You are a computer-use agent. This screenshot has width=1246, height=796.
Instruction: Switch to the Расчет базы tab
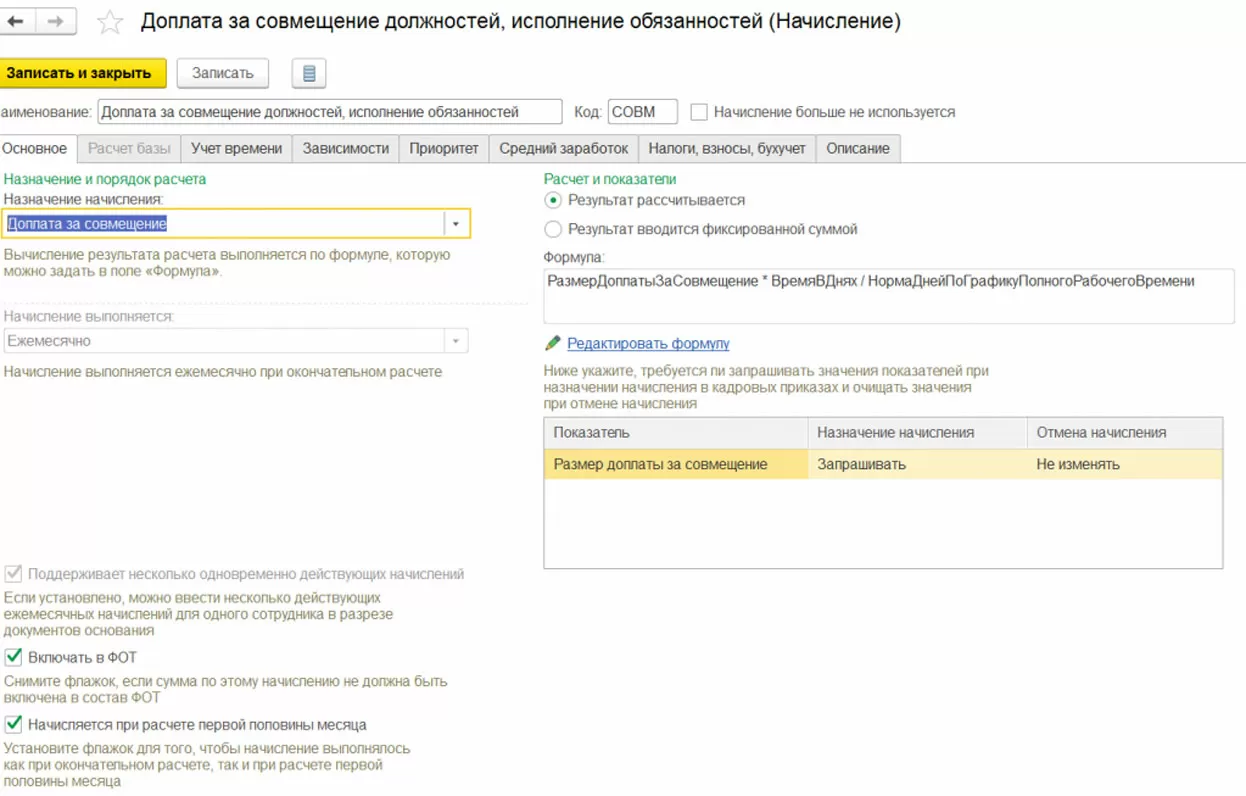129,148
